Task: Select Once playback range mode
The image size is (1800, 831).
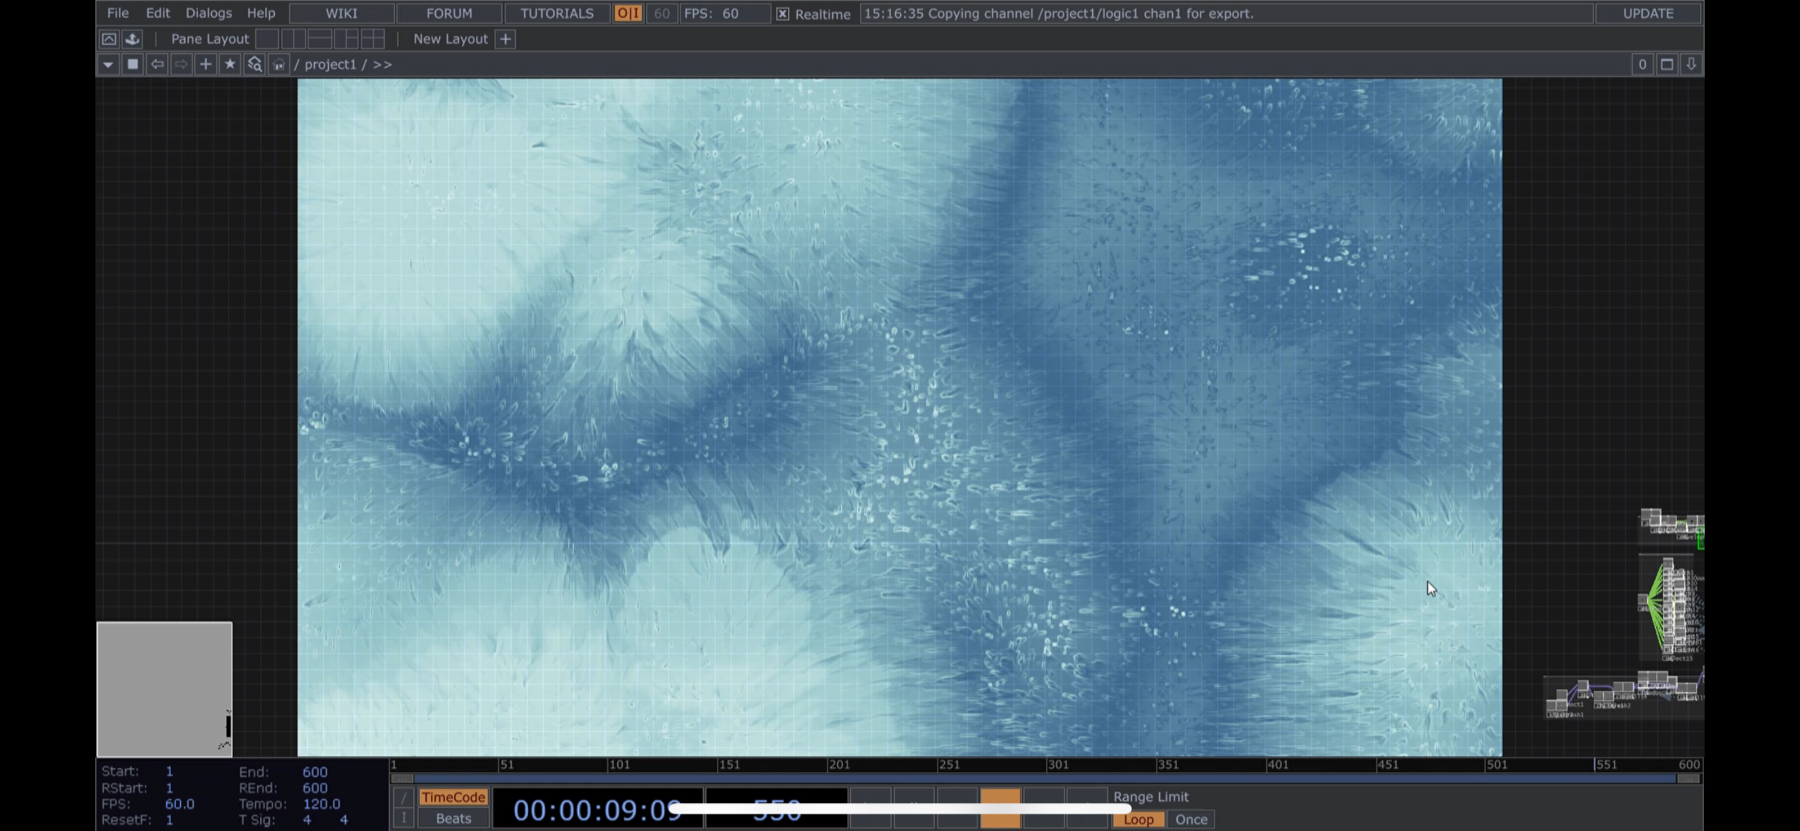Action: (1191, 819)
